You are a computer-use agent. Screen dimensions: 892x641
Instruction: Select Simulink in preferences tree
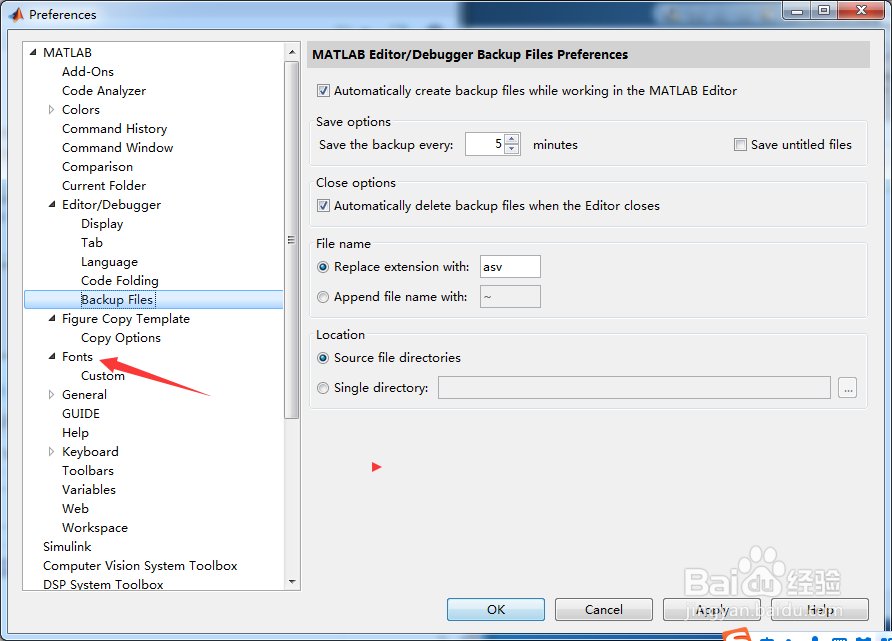point(67,547)
